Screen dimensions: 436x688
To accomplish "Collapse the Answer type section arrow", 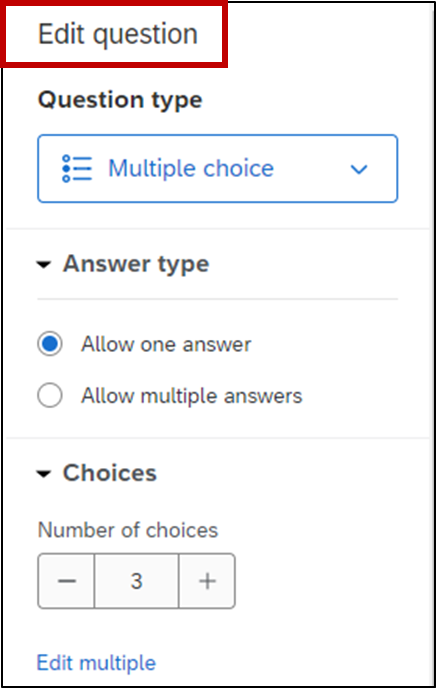I will tap(44, 265).
